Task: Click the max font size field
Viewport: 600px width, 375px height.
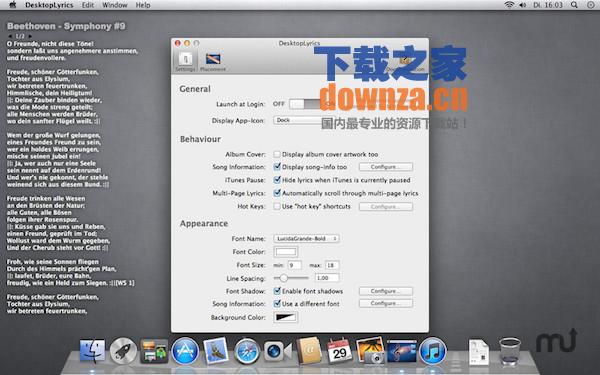Action: (x=332, y=265)
